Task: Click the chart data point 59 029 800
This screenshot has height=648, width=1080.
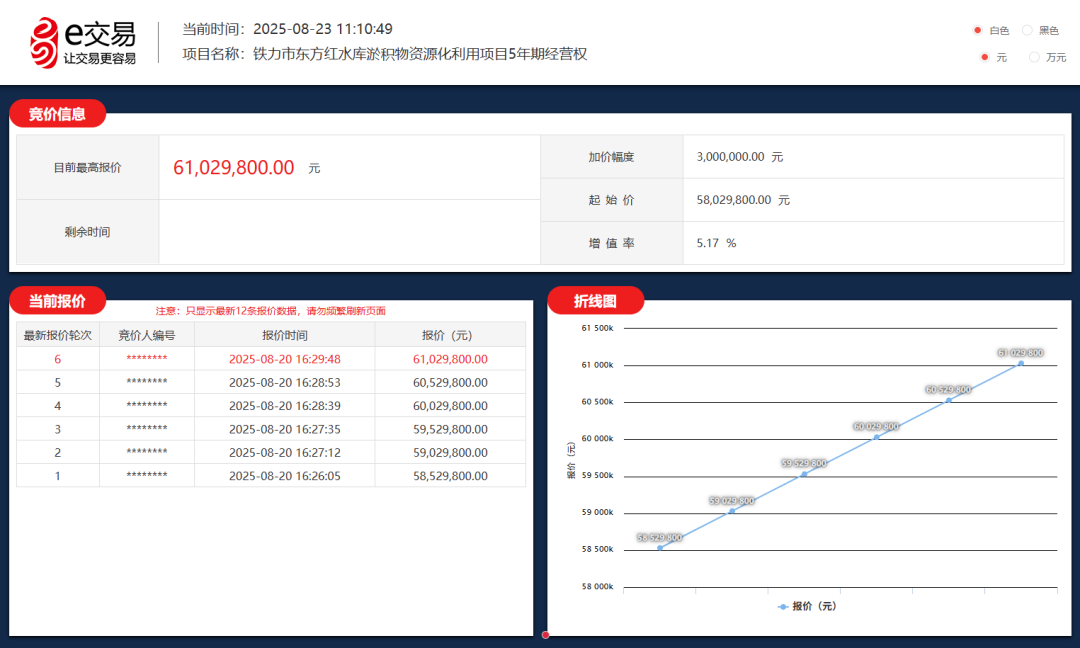Action: coord(731,511)
